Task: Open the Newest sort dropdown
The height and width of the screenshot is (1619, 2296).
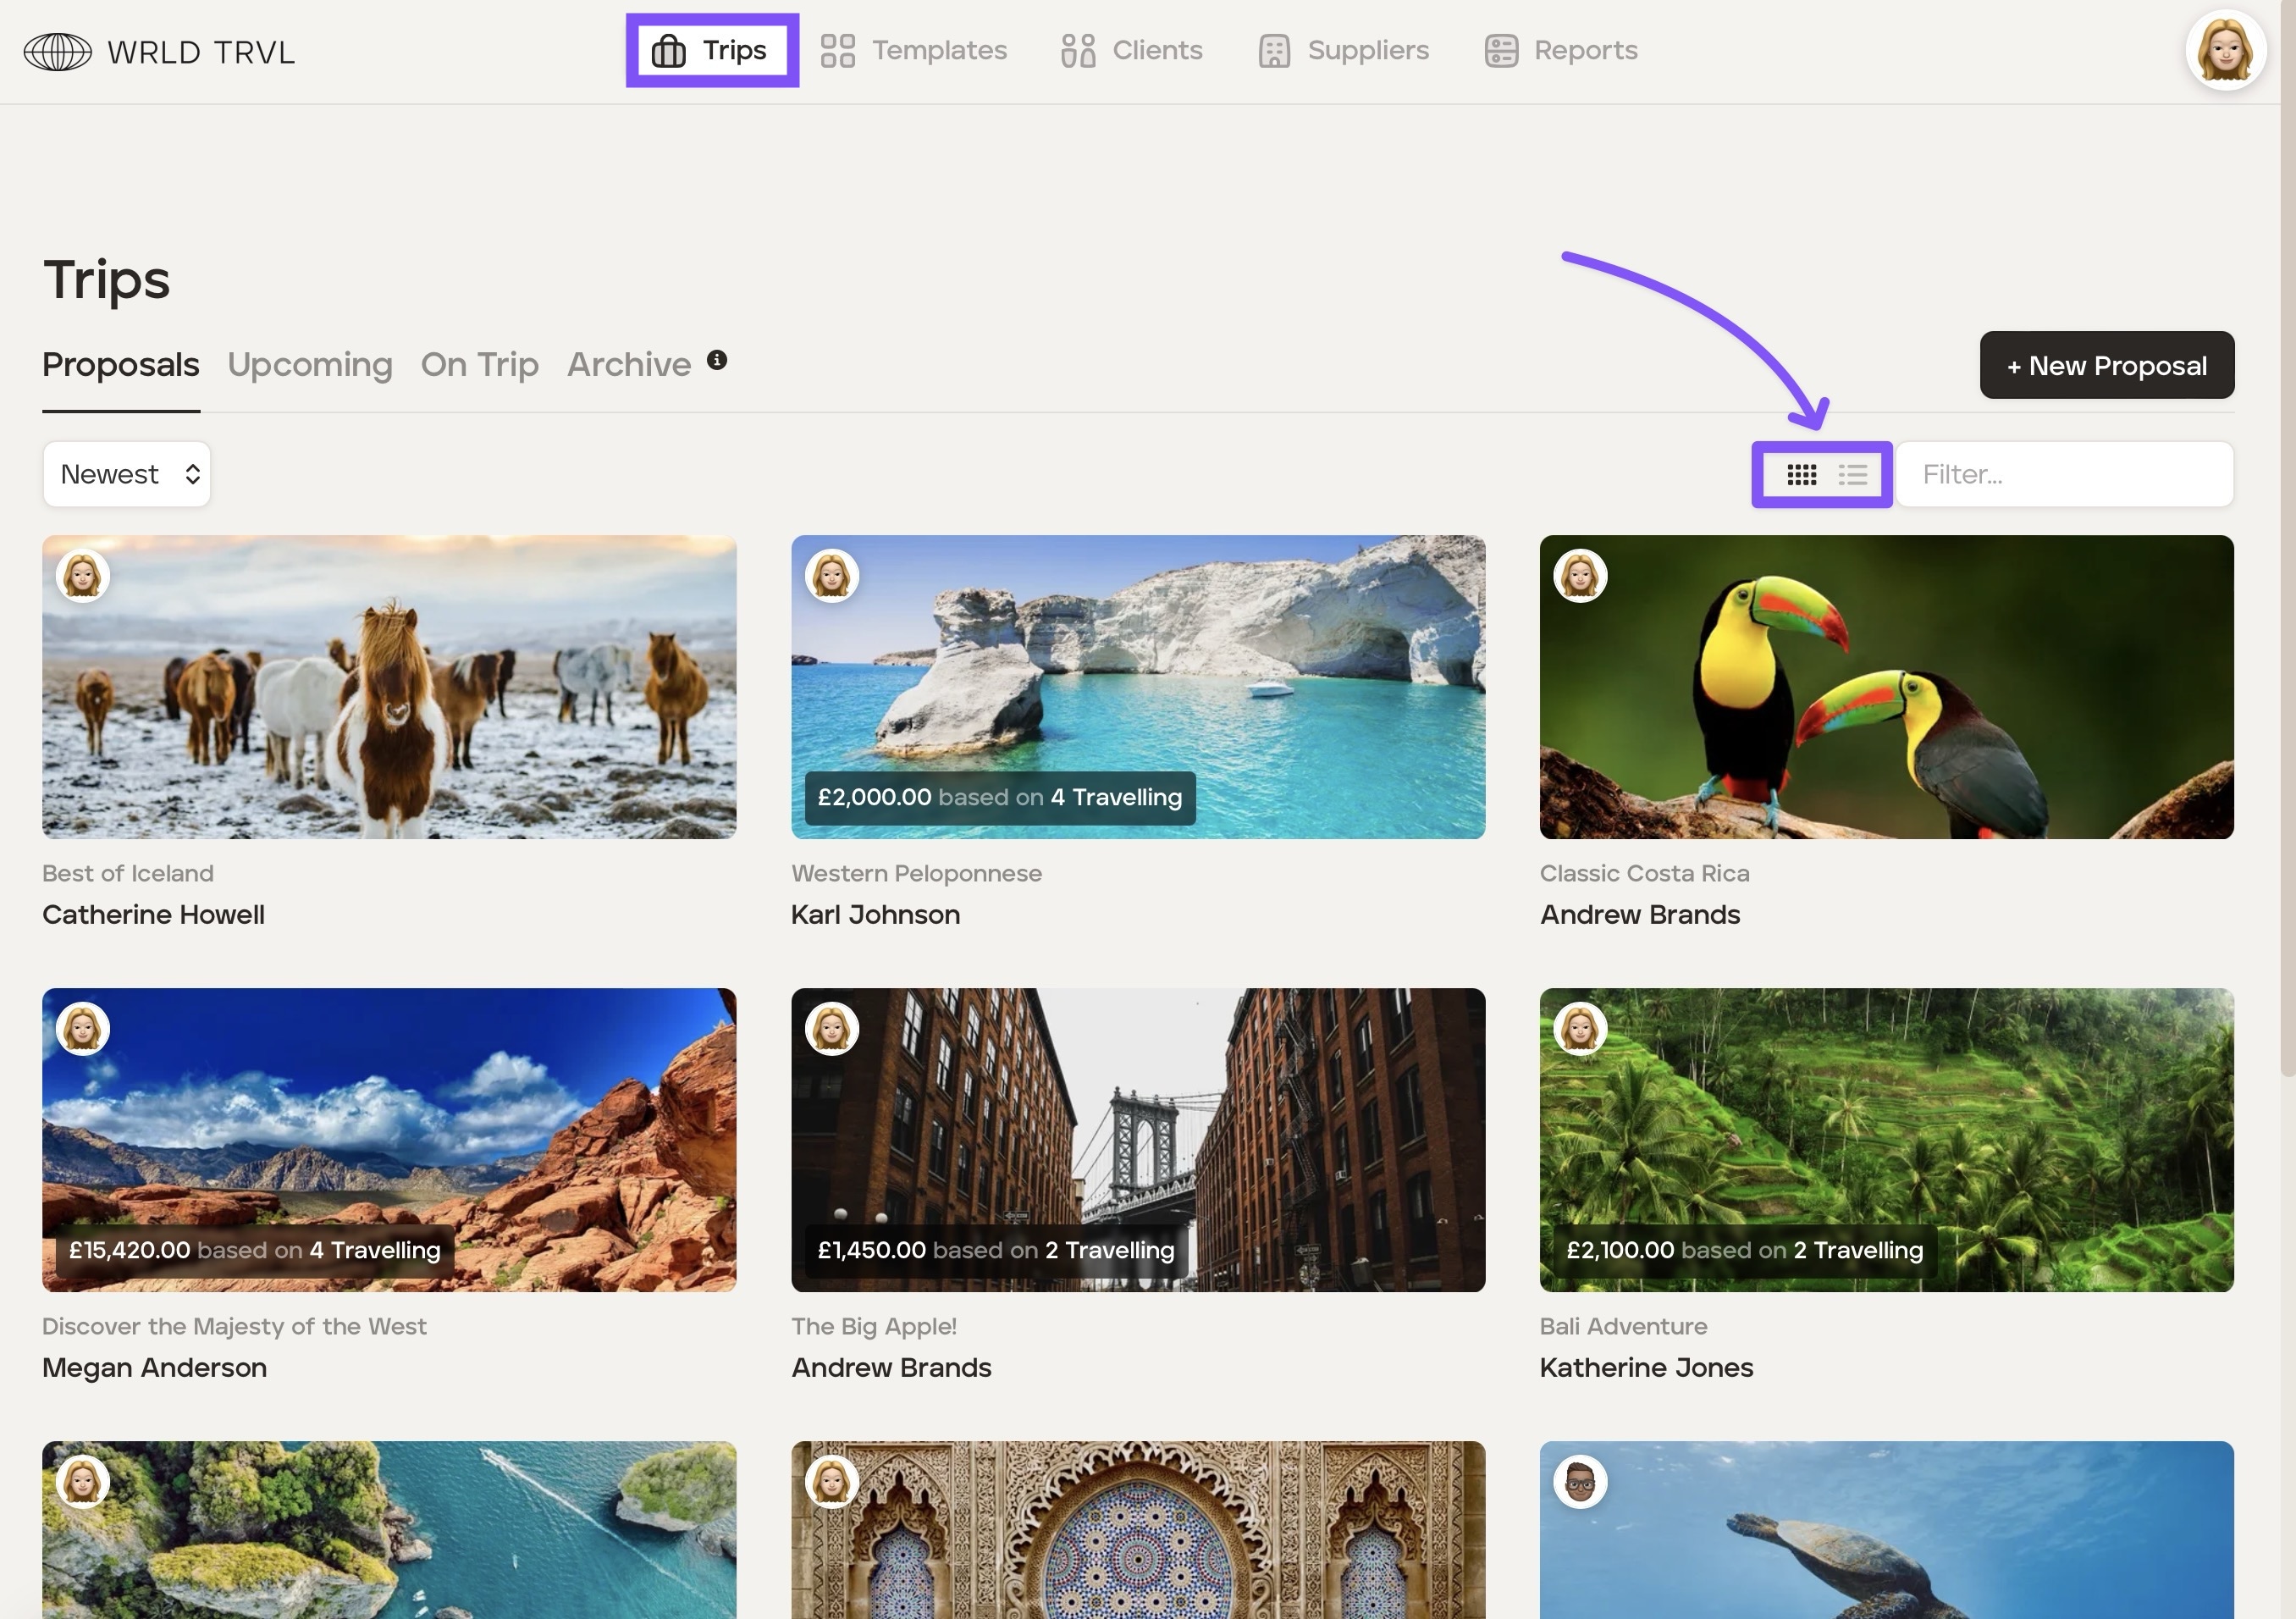Action: click(x=127, y=475)
